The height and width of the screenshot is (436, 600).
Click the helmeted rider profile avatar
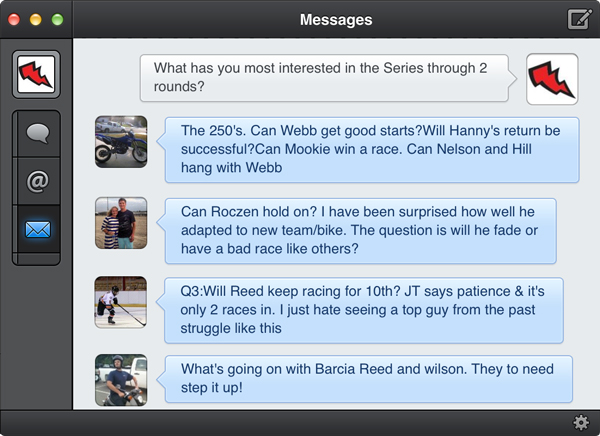pos(121,380)
